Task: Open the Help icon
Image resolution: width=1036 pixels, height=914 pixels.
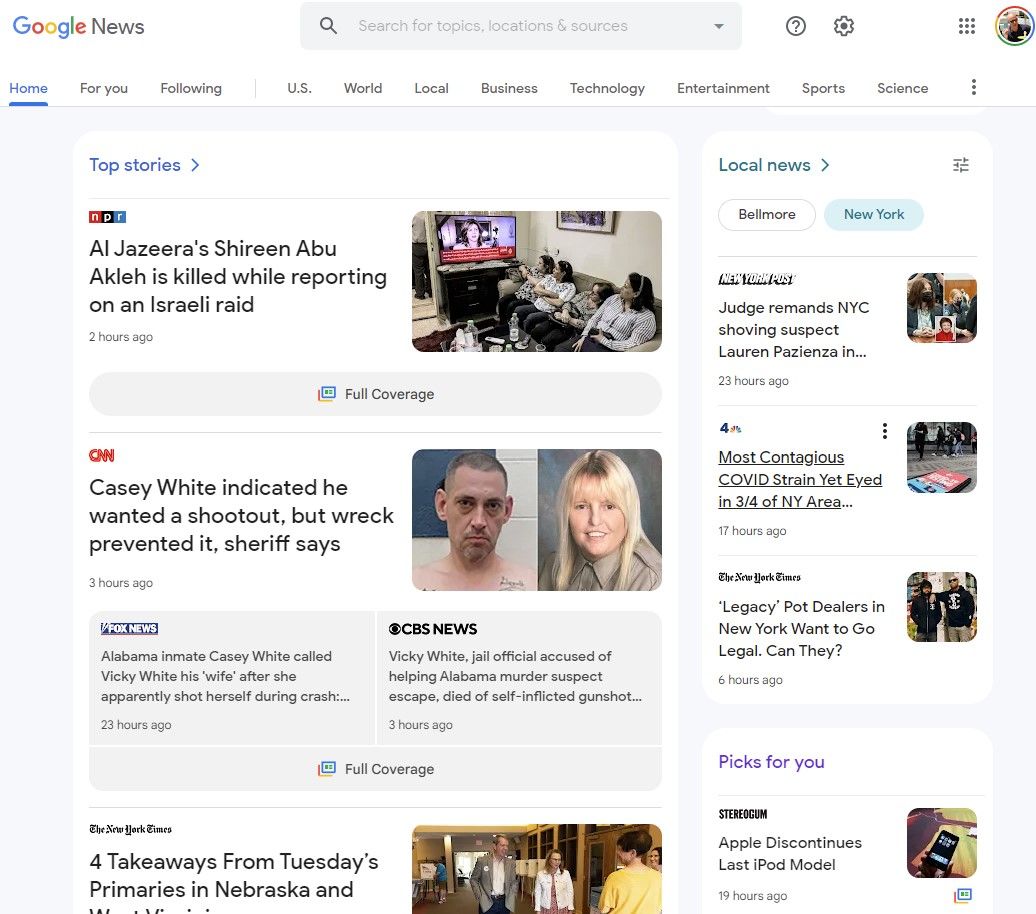Action: 795,26
